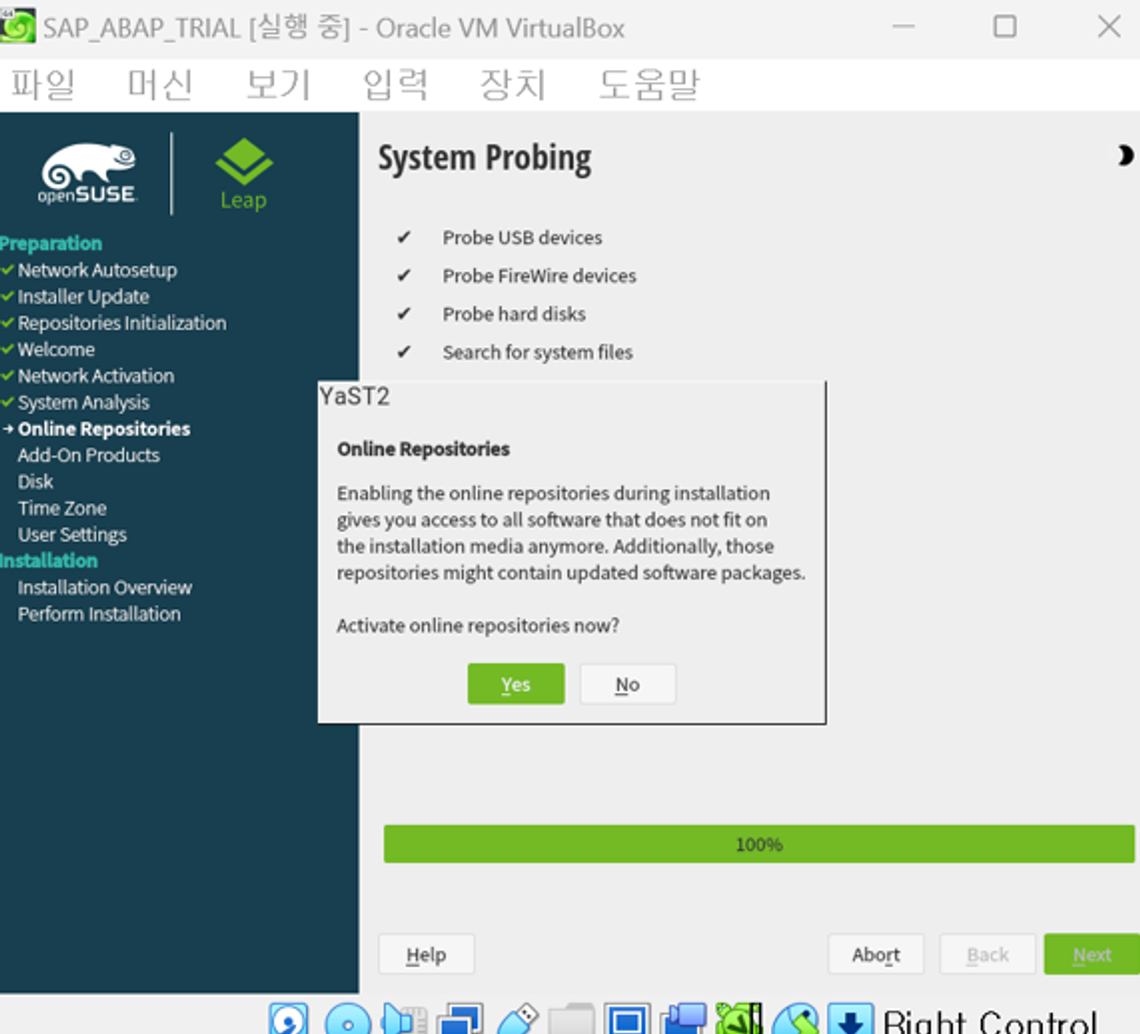Select Welcome step in sidebar

[56, 350]
